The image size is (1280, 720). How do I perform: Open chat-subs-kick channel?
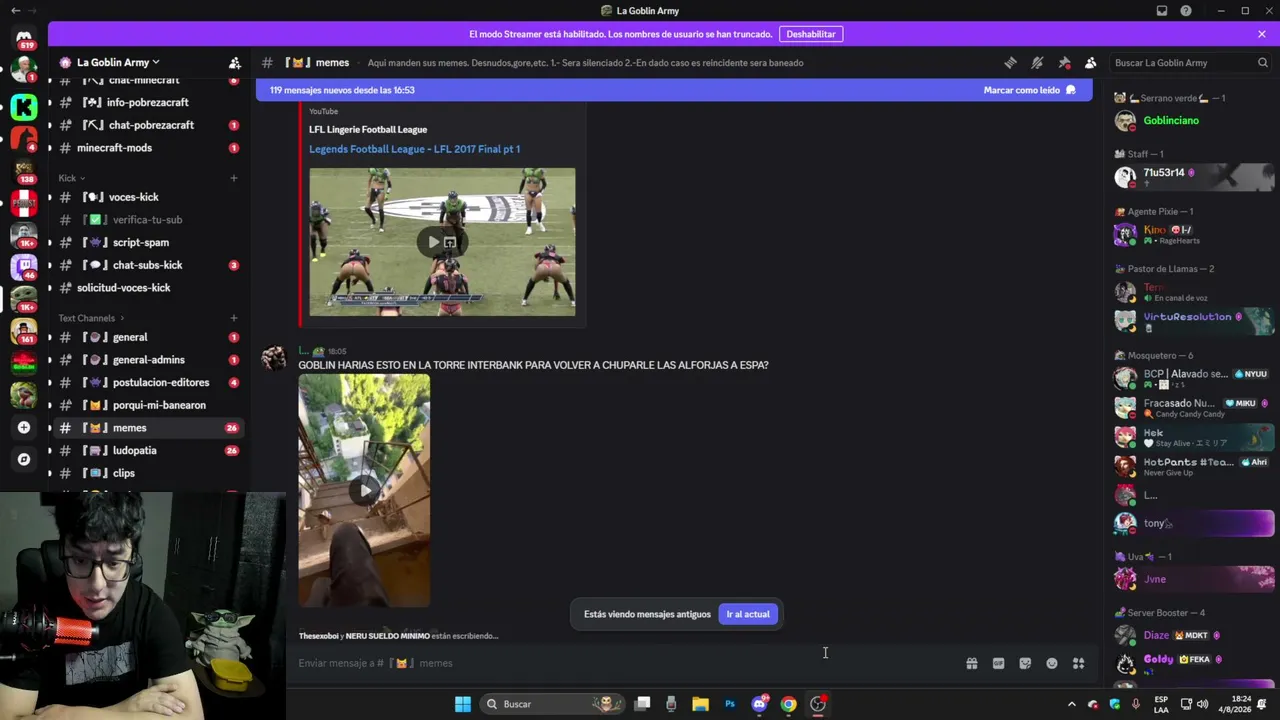[x=147, y=265]
